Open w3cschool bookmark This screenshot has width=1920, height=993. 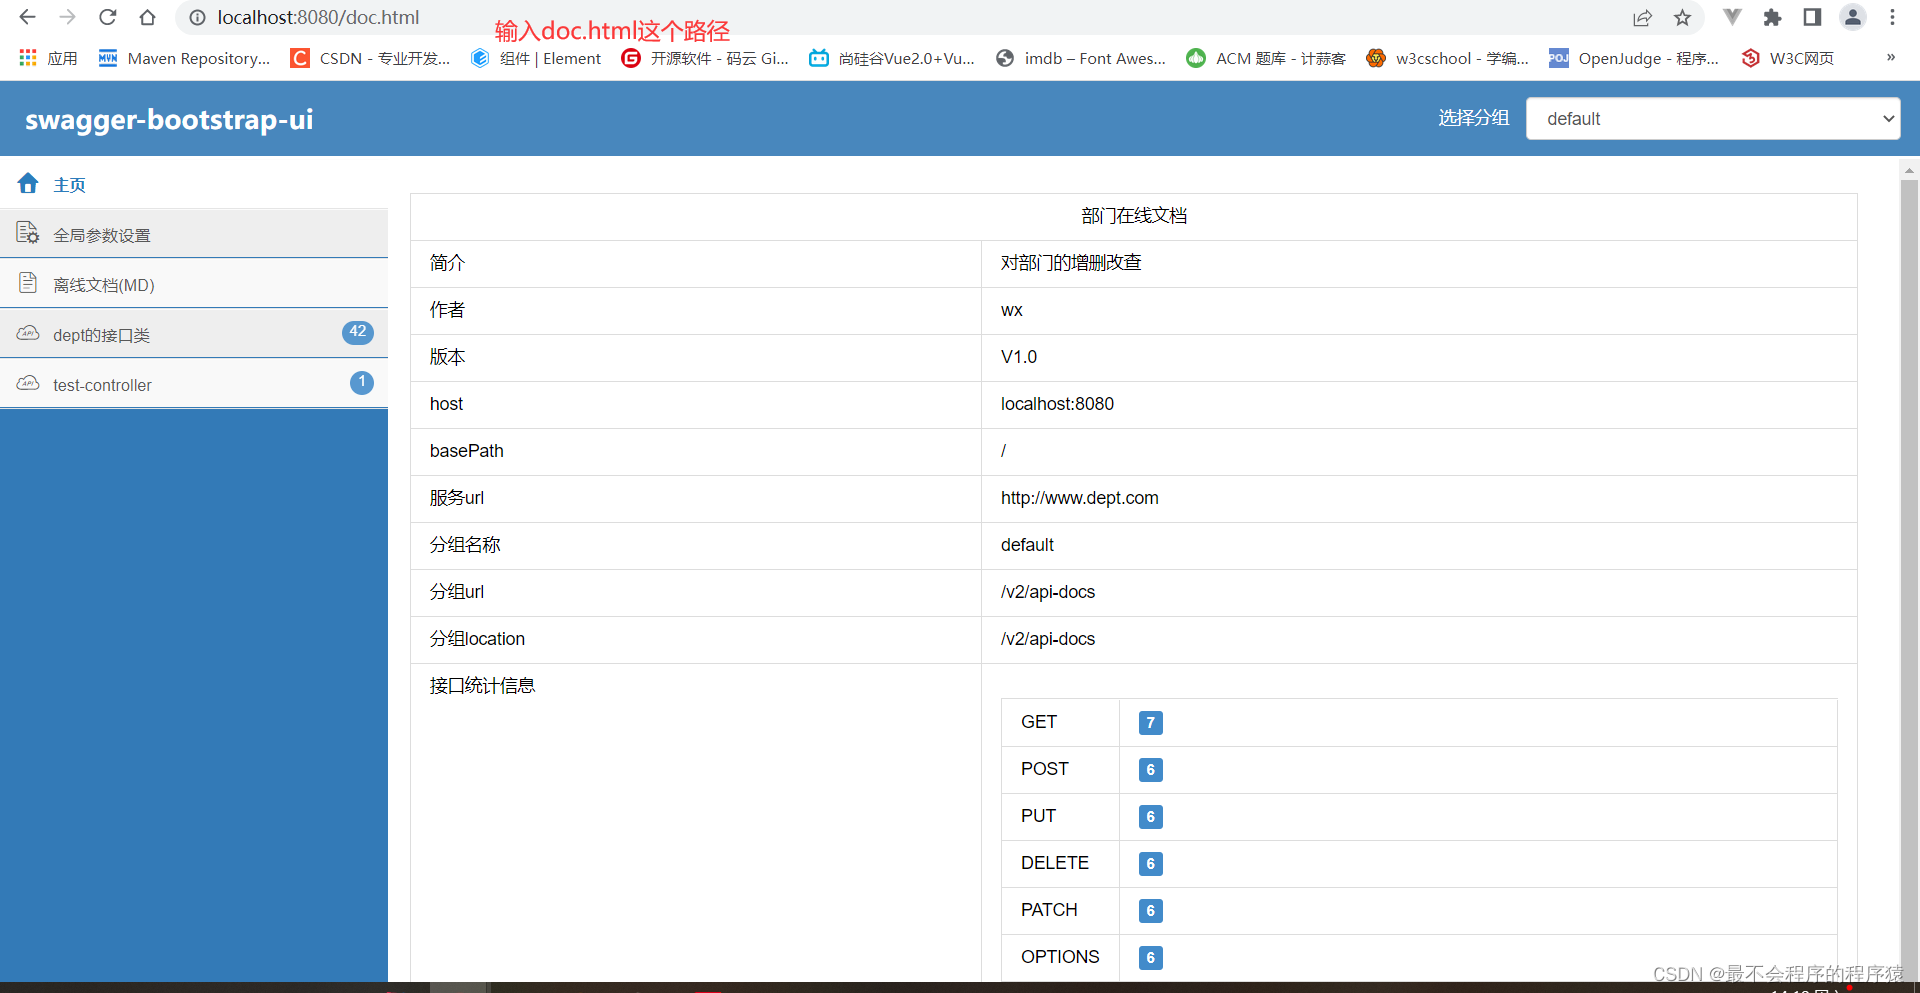[x=1447, y=58]
